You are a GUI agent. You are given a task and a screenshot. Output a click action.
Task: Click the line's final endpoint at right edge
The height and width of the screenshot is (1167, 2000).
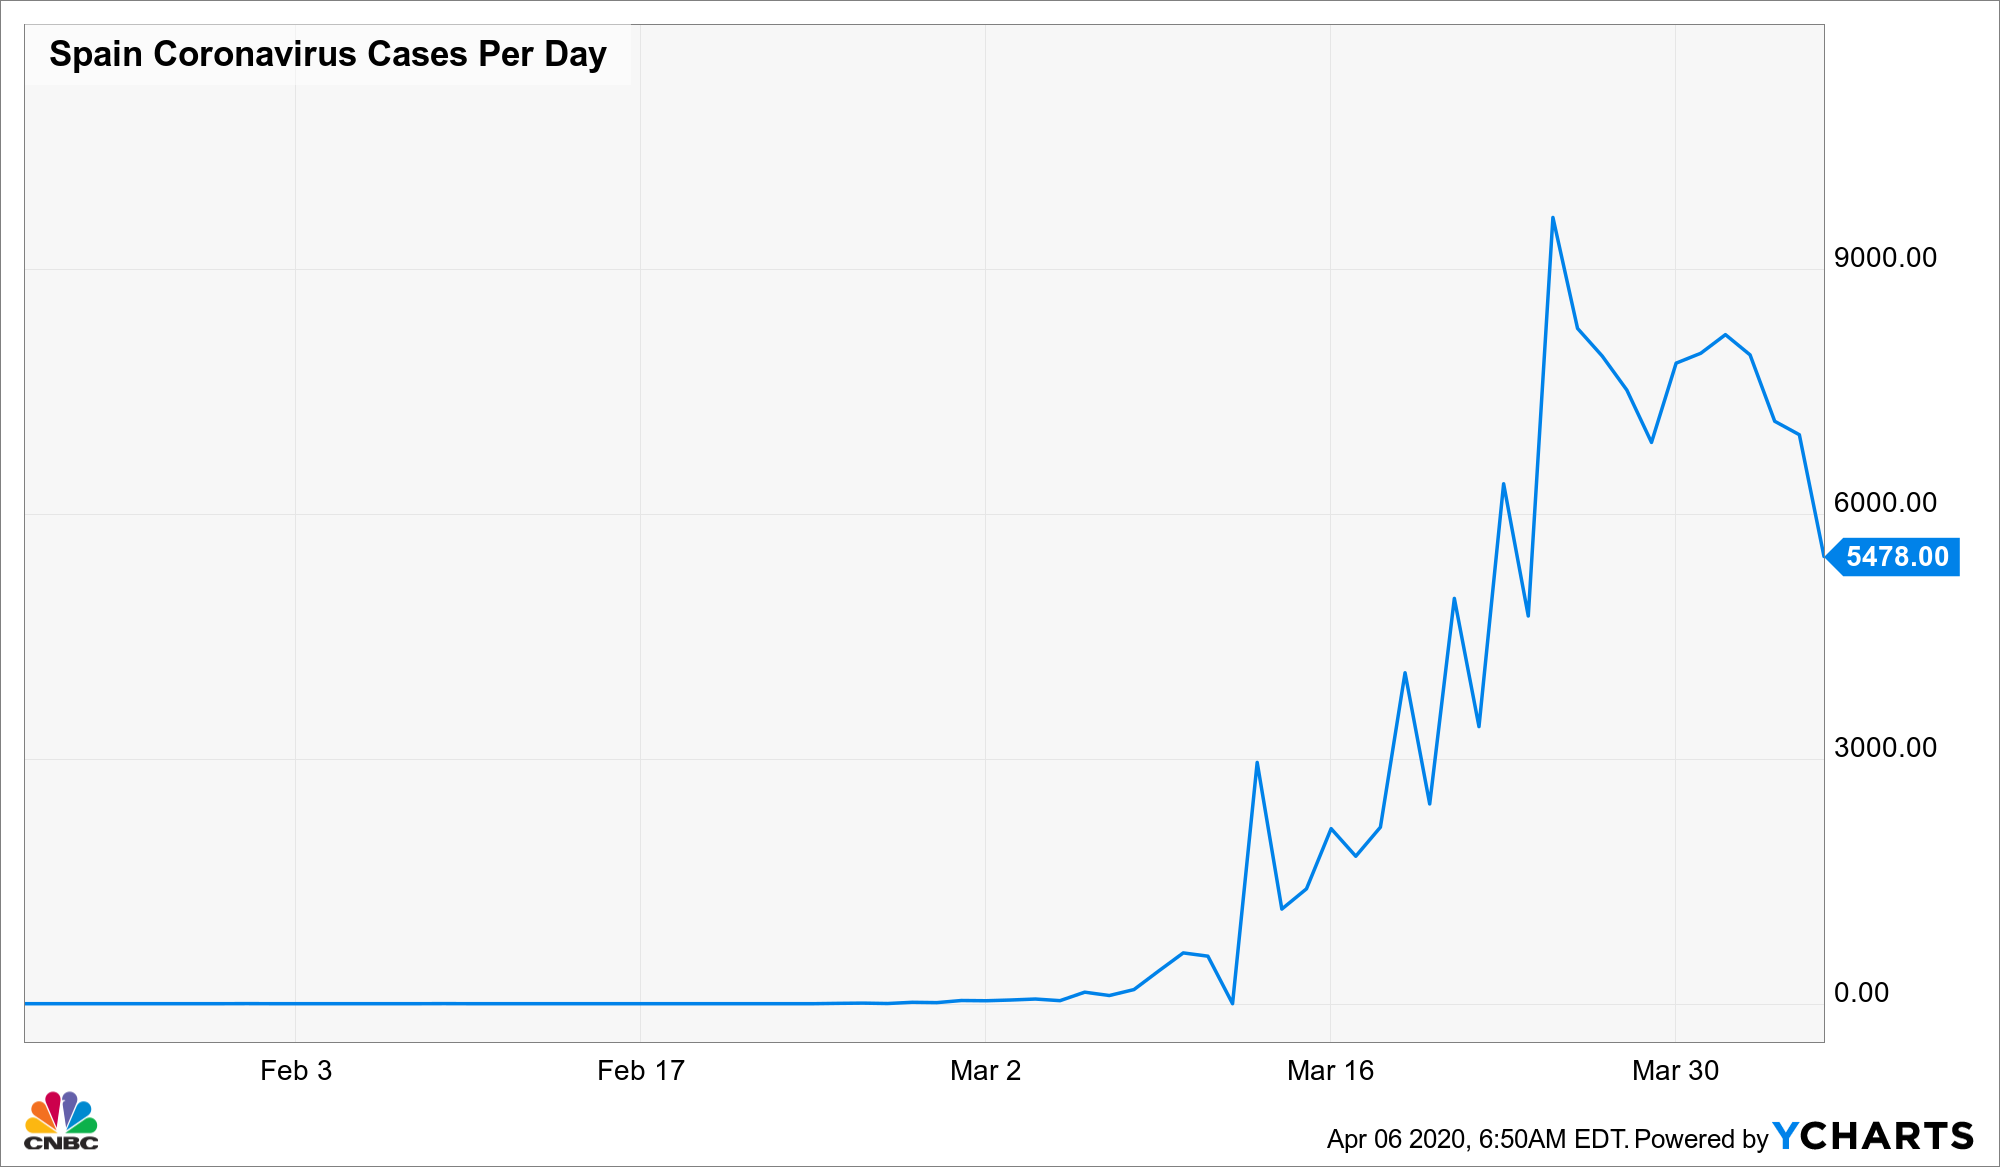(x=1823, y=555)
